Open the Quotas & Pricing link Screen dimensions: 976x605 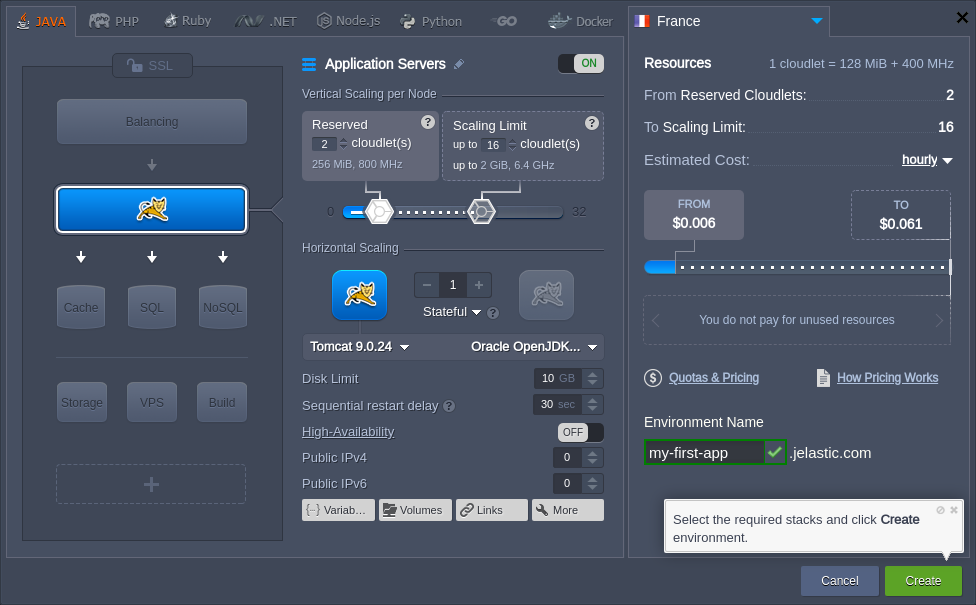pyautogui.click(x=713, y=378)
